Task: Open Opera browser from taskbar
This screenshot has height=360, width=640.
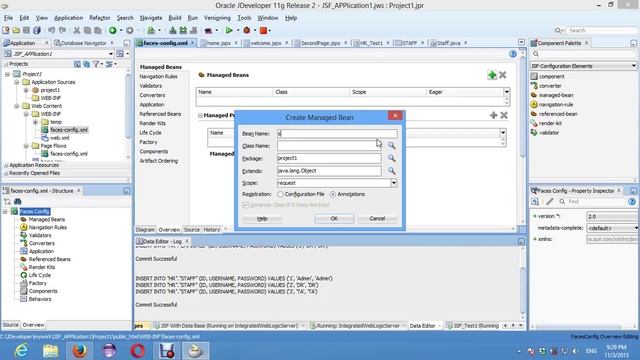Action: click(138, 350)
